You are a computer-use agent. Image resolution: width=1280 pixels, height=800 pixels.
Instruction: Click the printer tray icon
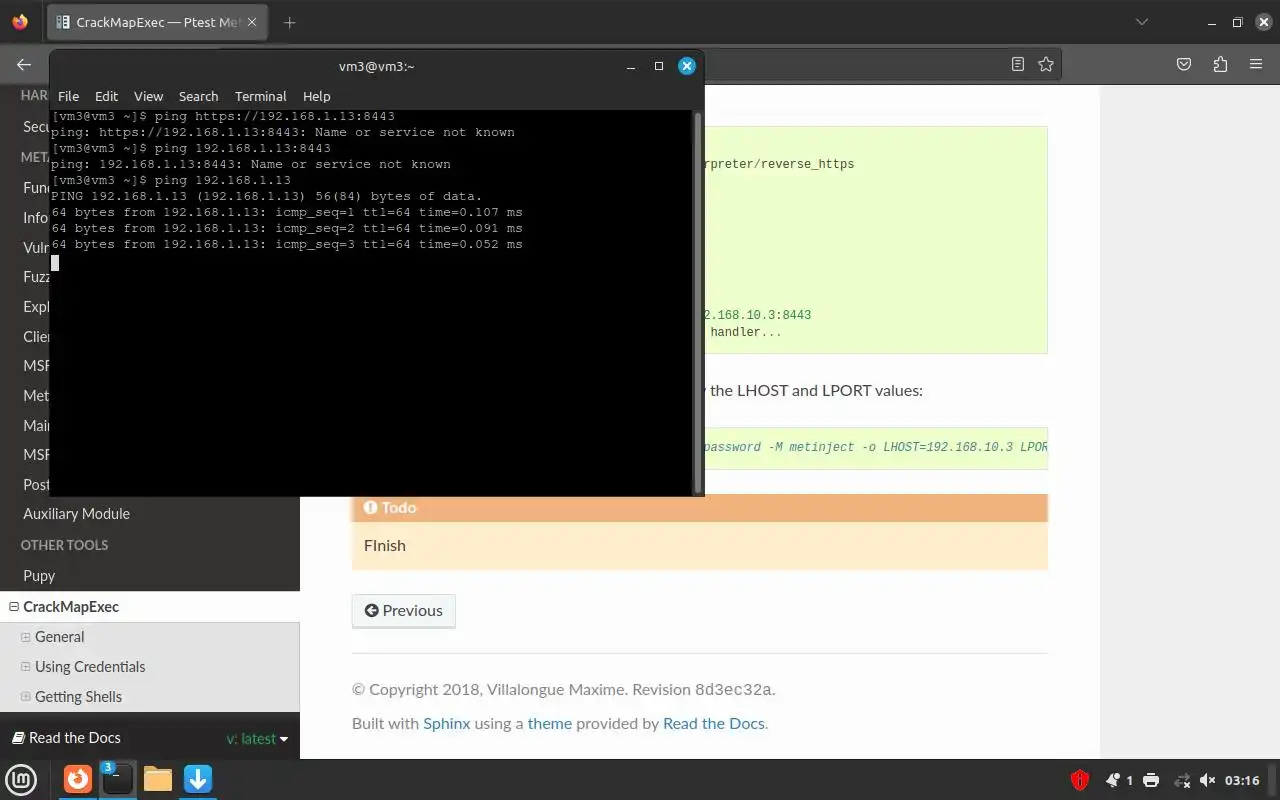1151,780
